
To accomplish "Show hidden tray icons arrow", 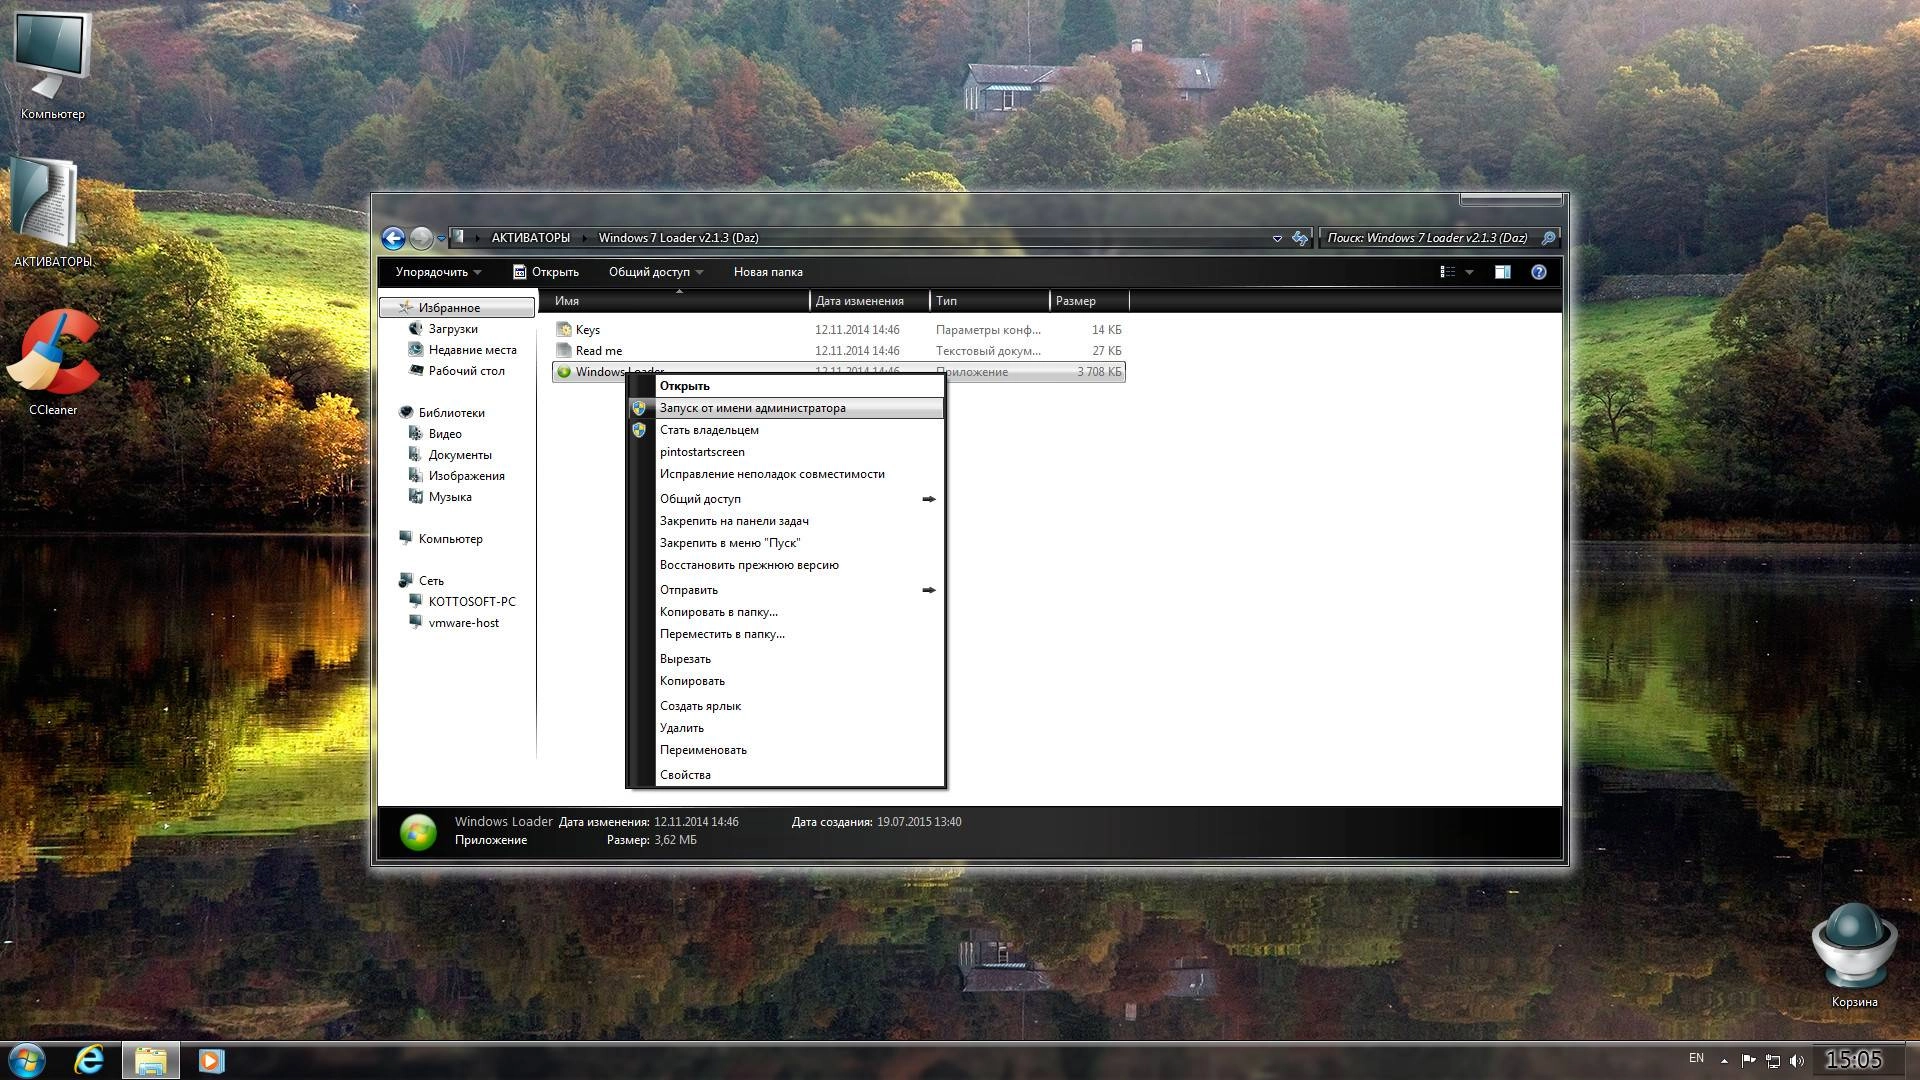I will [x=1724, y=1061].
